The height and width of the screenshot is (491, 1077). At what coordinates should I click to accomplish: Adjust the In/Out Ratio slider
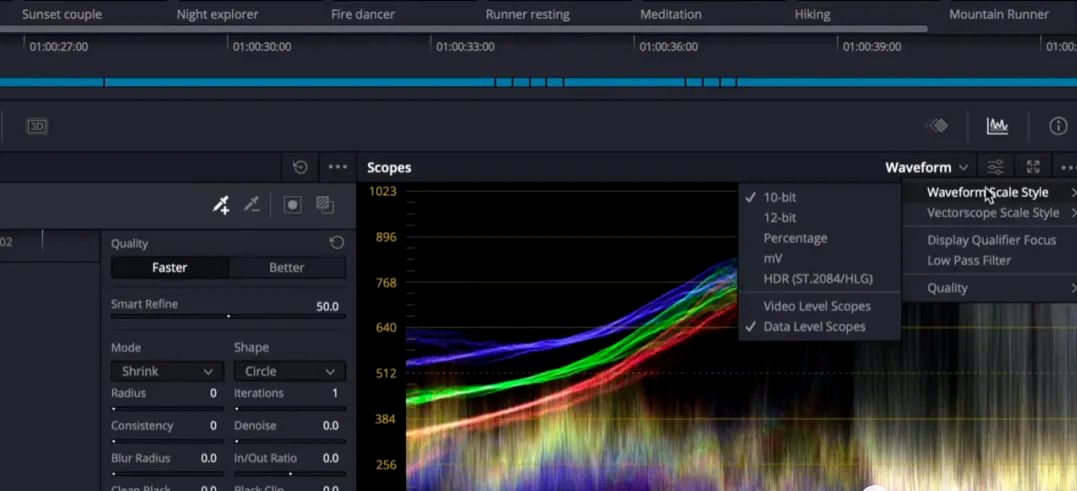[x=290, y=474]
